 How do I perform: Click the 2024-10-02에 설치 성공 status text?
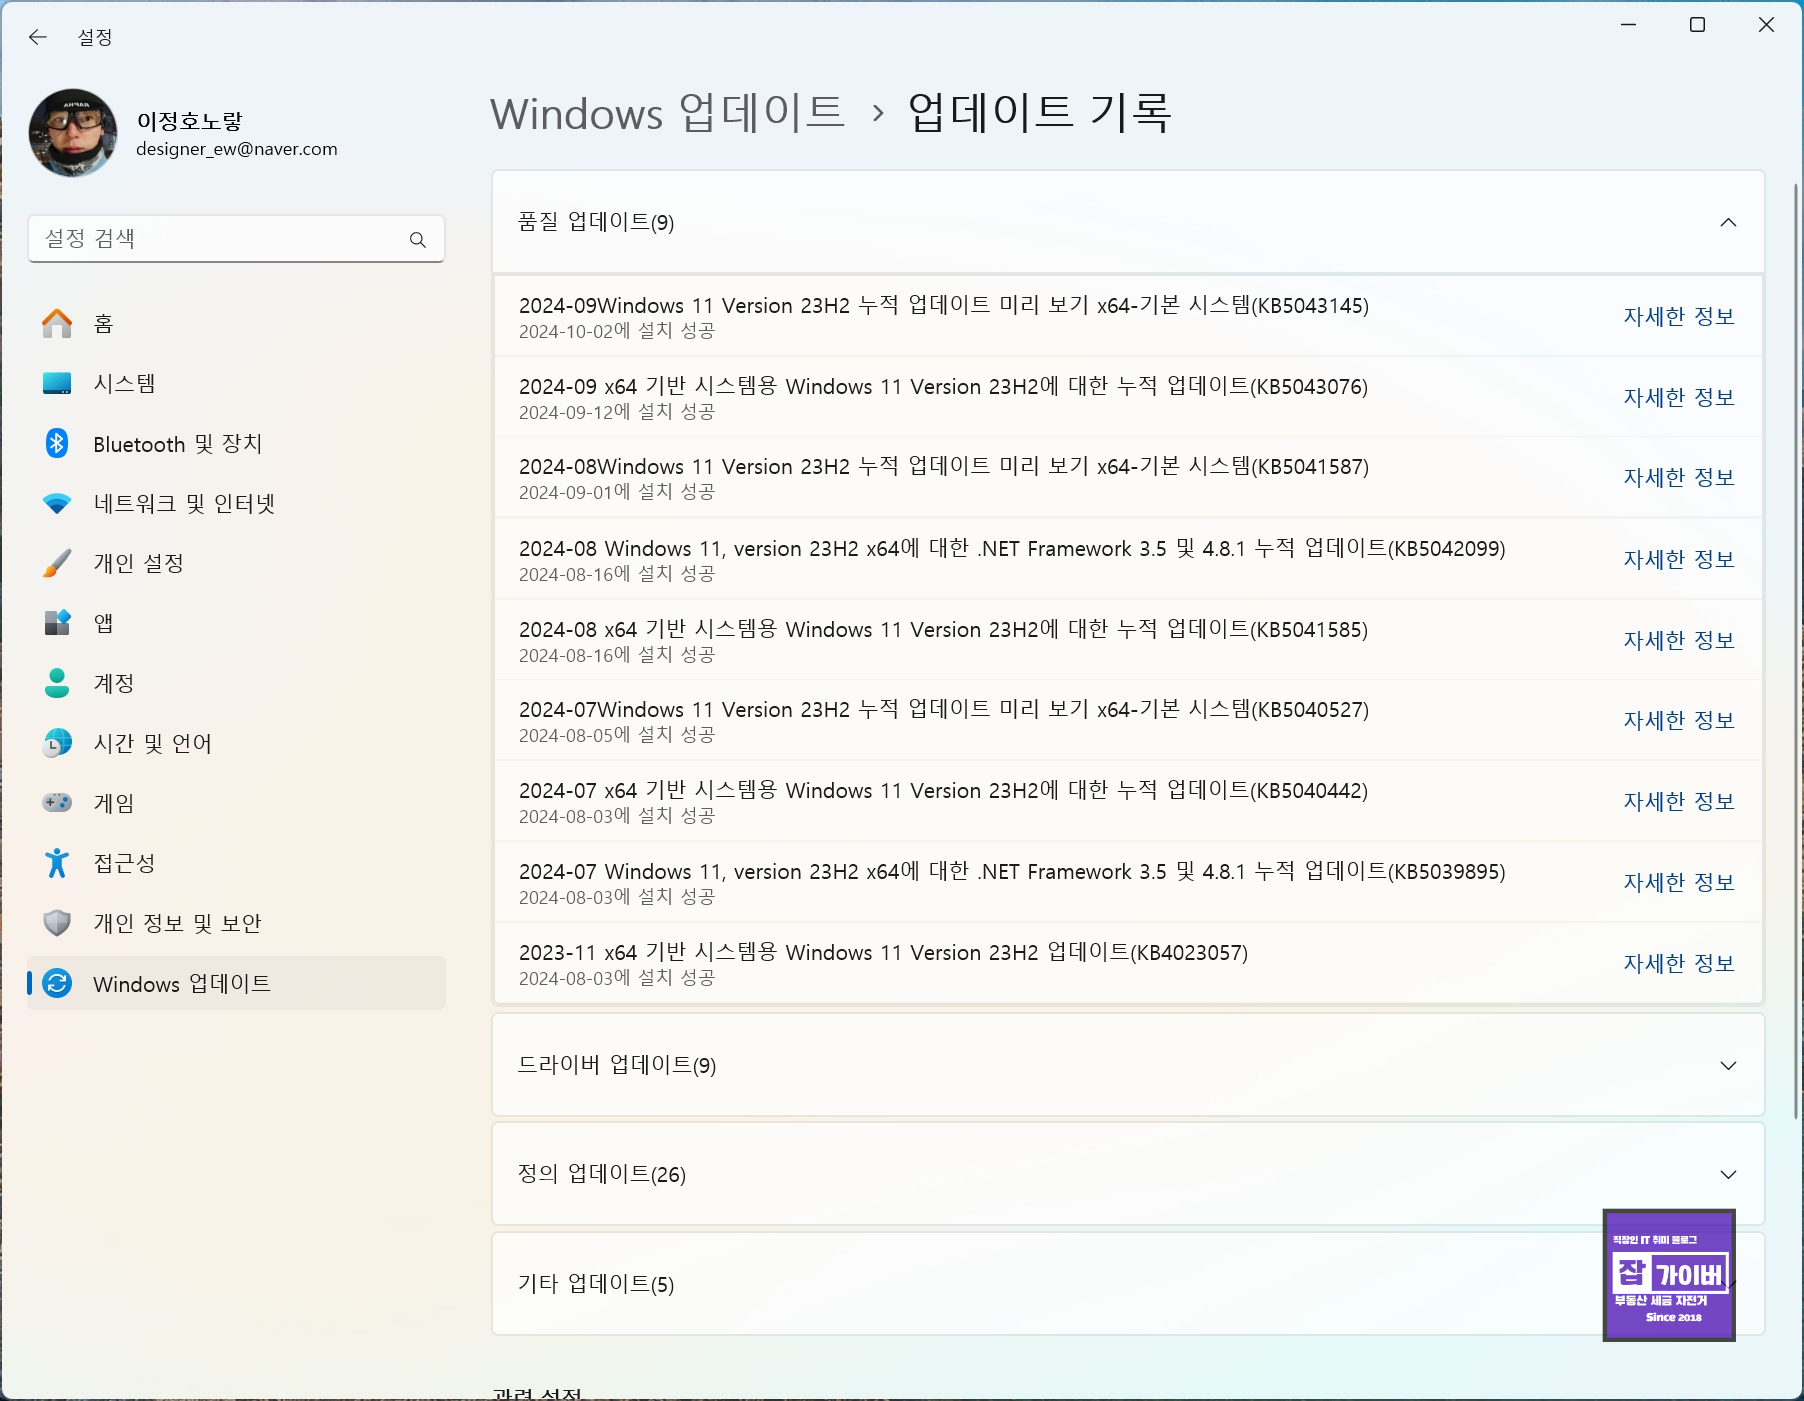617,331
